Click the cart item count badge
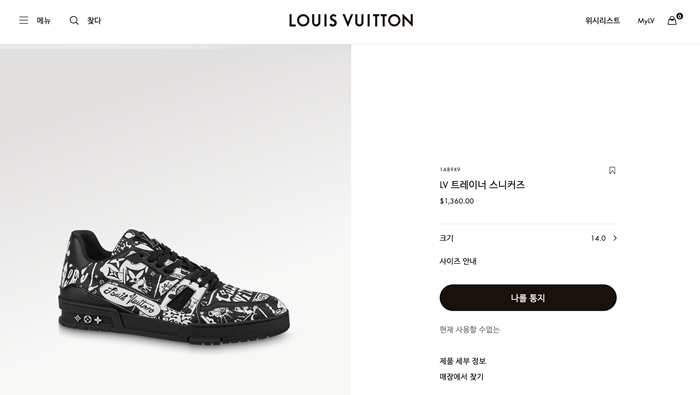The image size is (700, 395). (679, 16)
